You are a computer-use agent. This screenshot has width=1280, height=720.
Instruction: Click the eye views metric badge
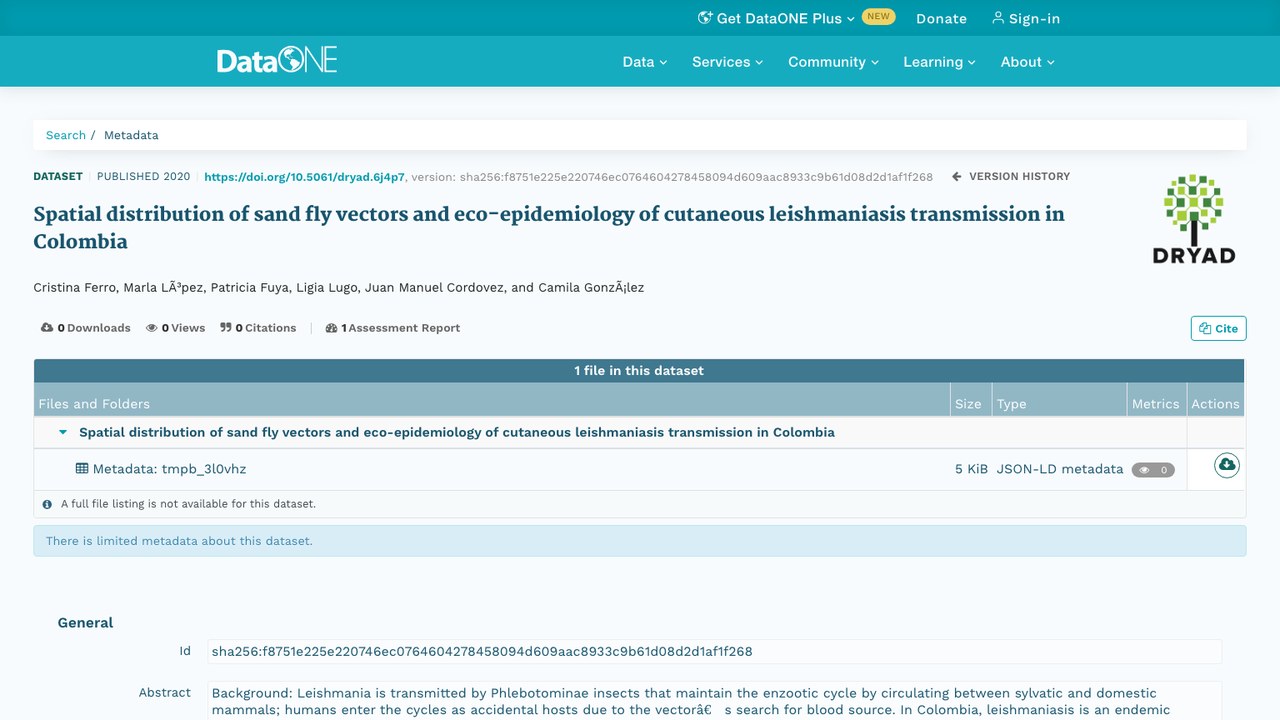click(1153, 470)
